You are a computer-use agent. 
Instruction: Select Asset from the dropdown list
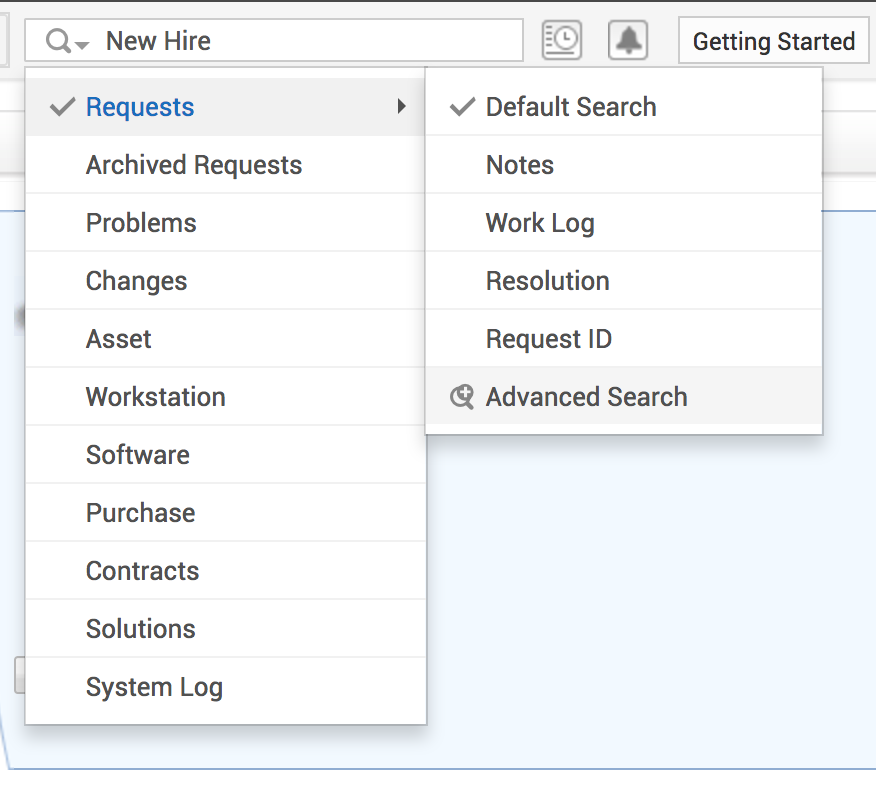click(x=118, y=339)
